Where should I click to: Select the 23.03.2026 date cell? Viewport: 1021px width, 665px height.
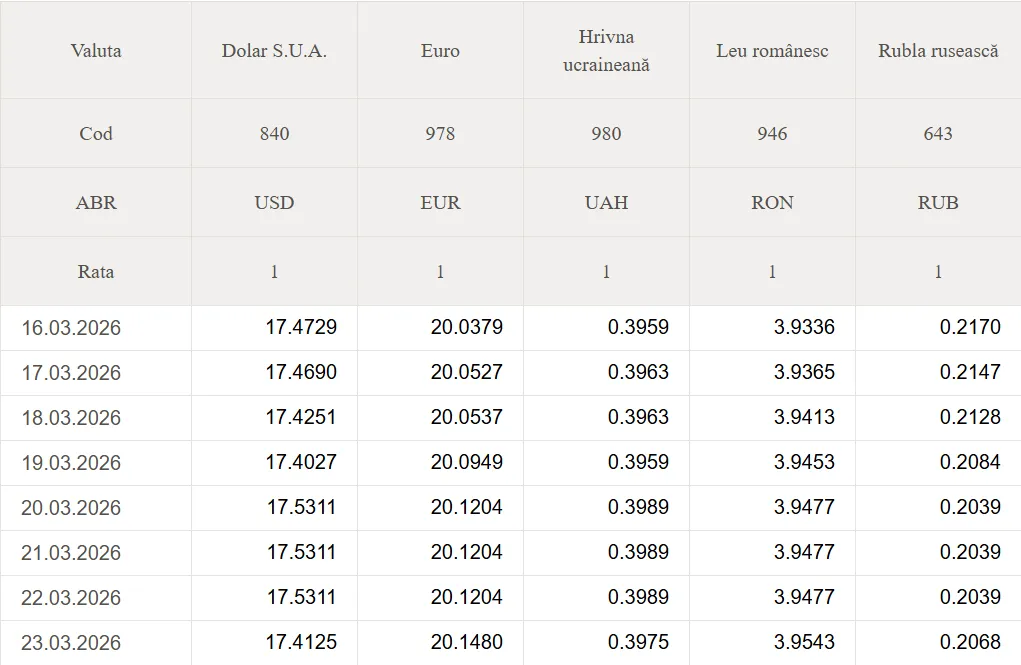[71, 643]
